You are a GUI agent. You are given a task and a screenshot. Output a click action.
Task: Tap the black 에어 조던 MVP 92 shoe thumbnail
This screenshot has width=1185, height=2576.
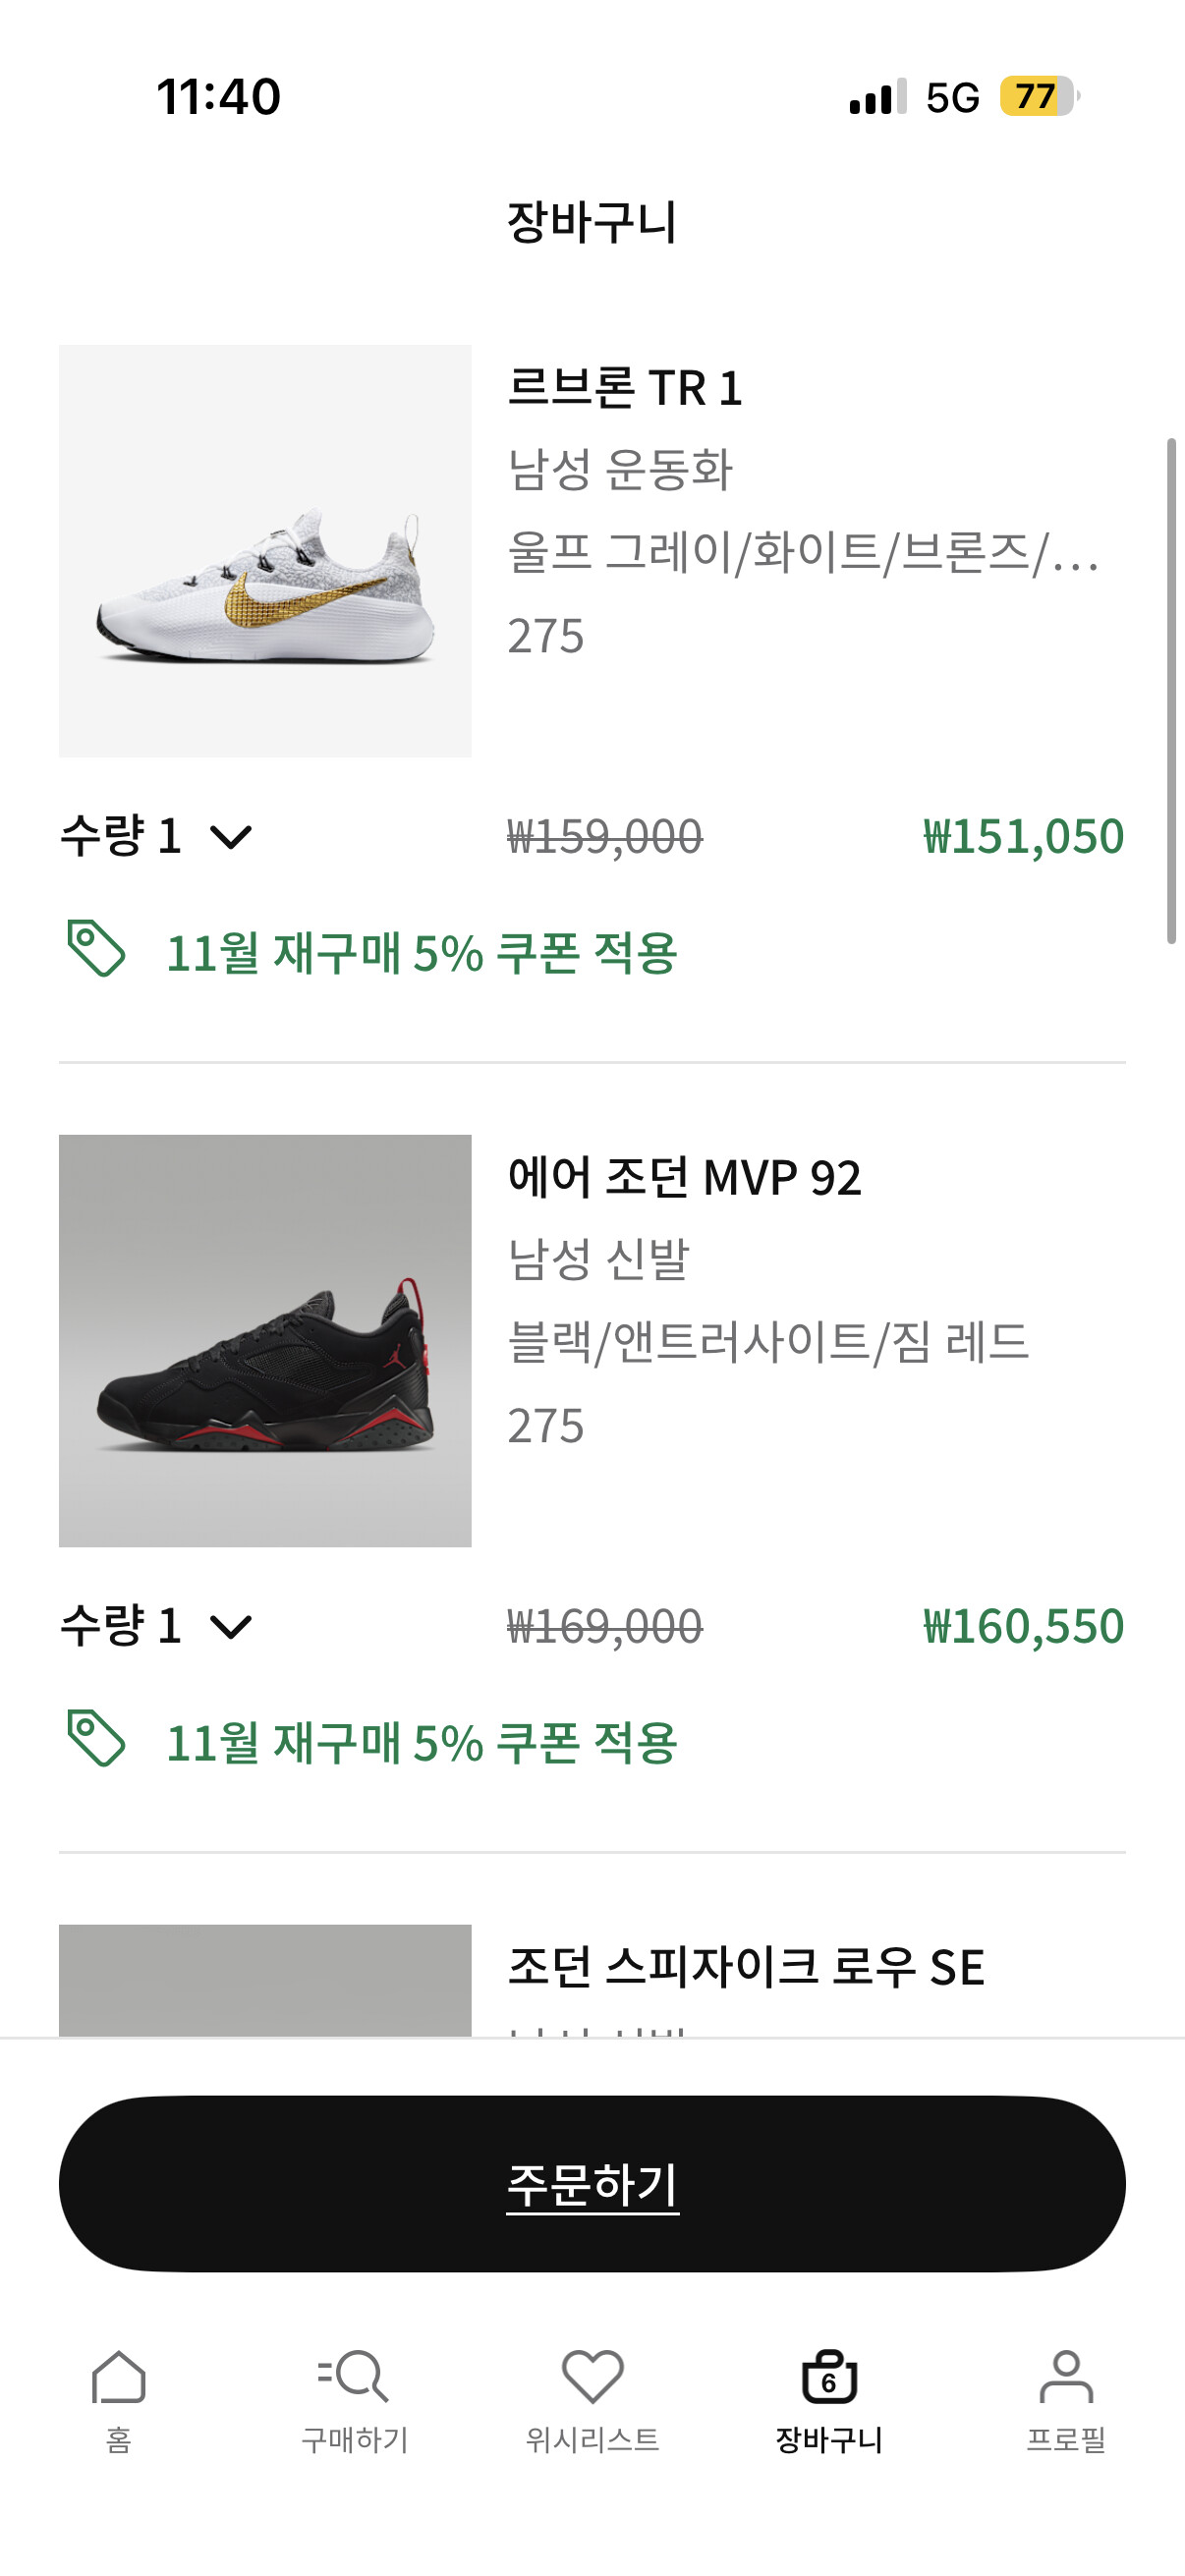pyautogui.click(x=265, y=1340)
